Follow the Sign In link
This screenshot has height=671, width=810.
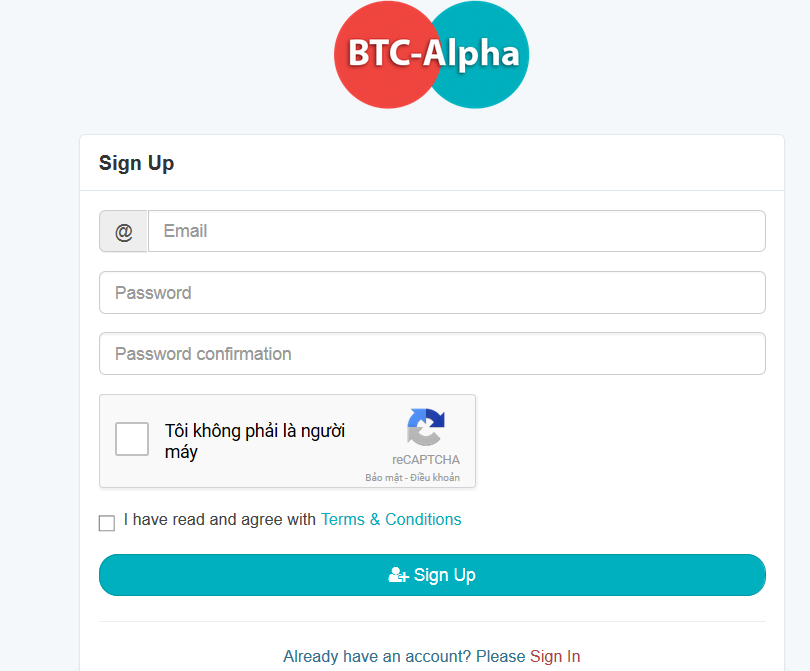pos(555,656)
